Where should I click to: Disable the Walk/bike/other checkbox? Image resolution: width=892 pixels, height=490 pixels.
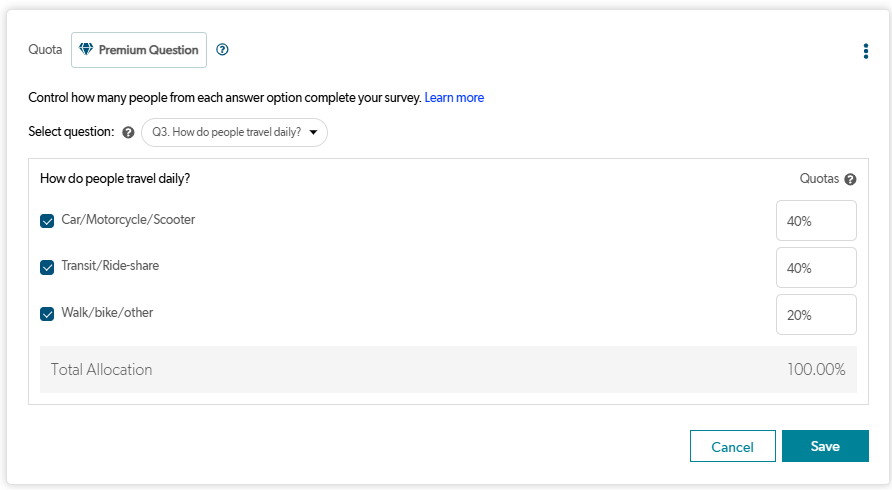47,314
